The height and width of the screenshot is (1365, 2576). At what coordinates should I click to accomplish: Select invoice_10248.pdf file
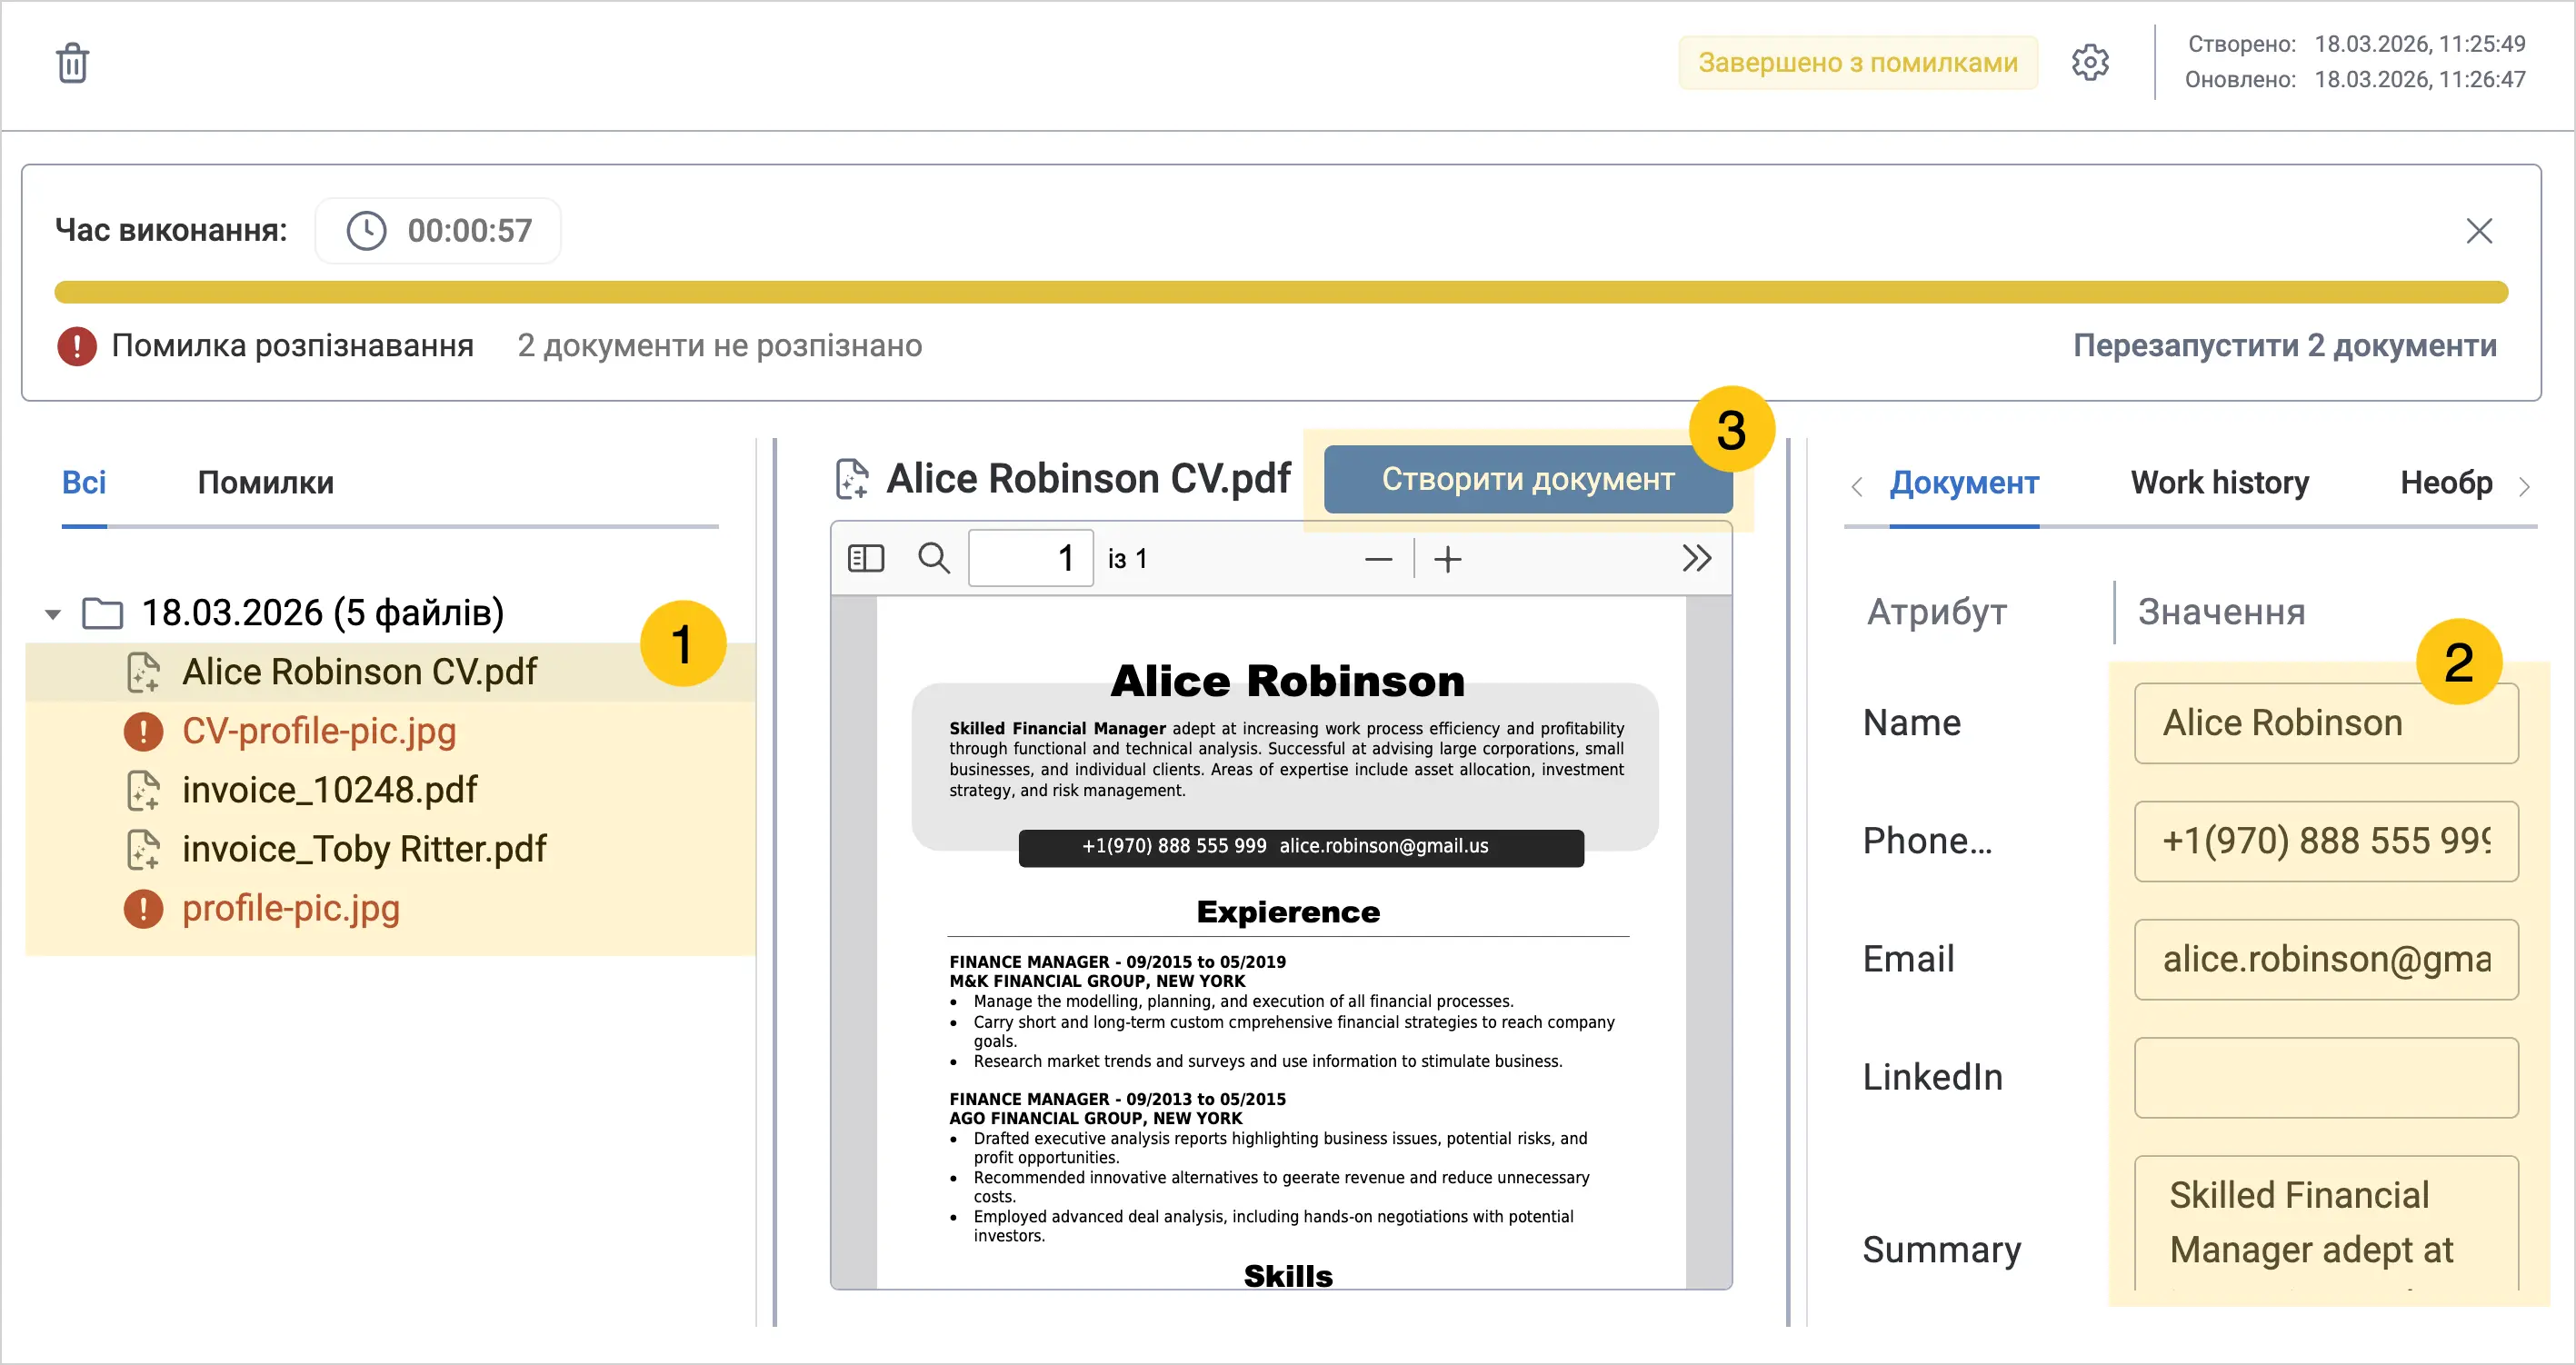click(x=329, y=790)
